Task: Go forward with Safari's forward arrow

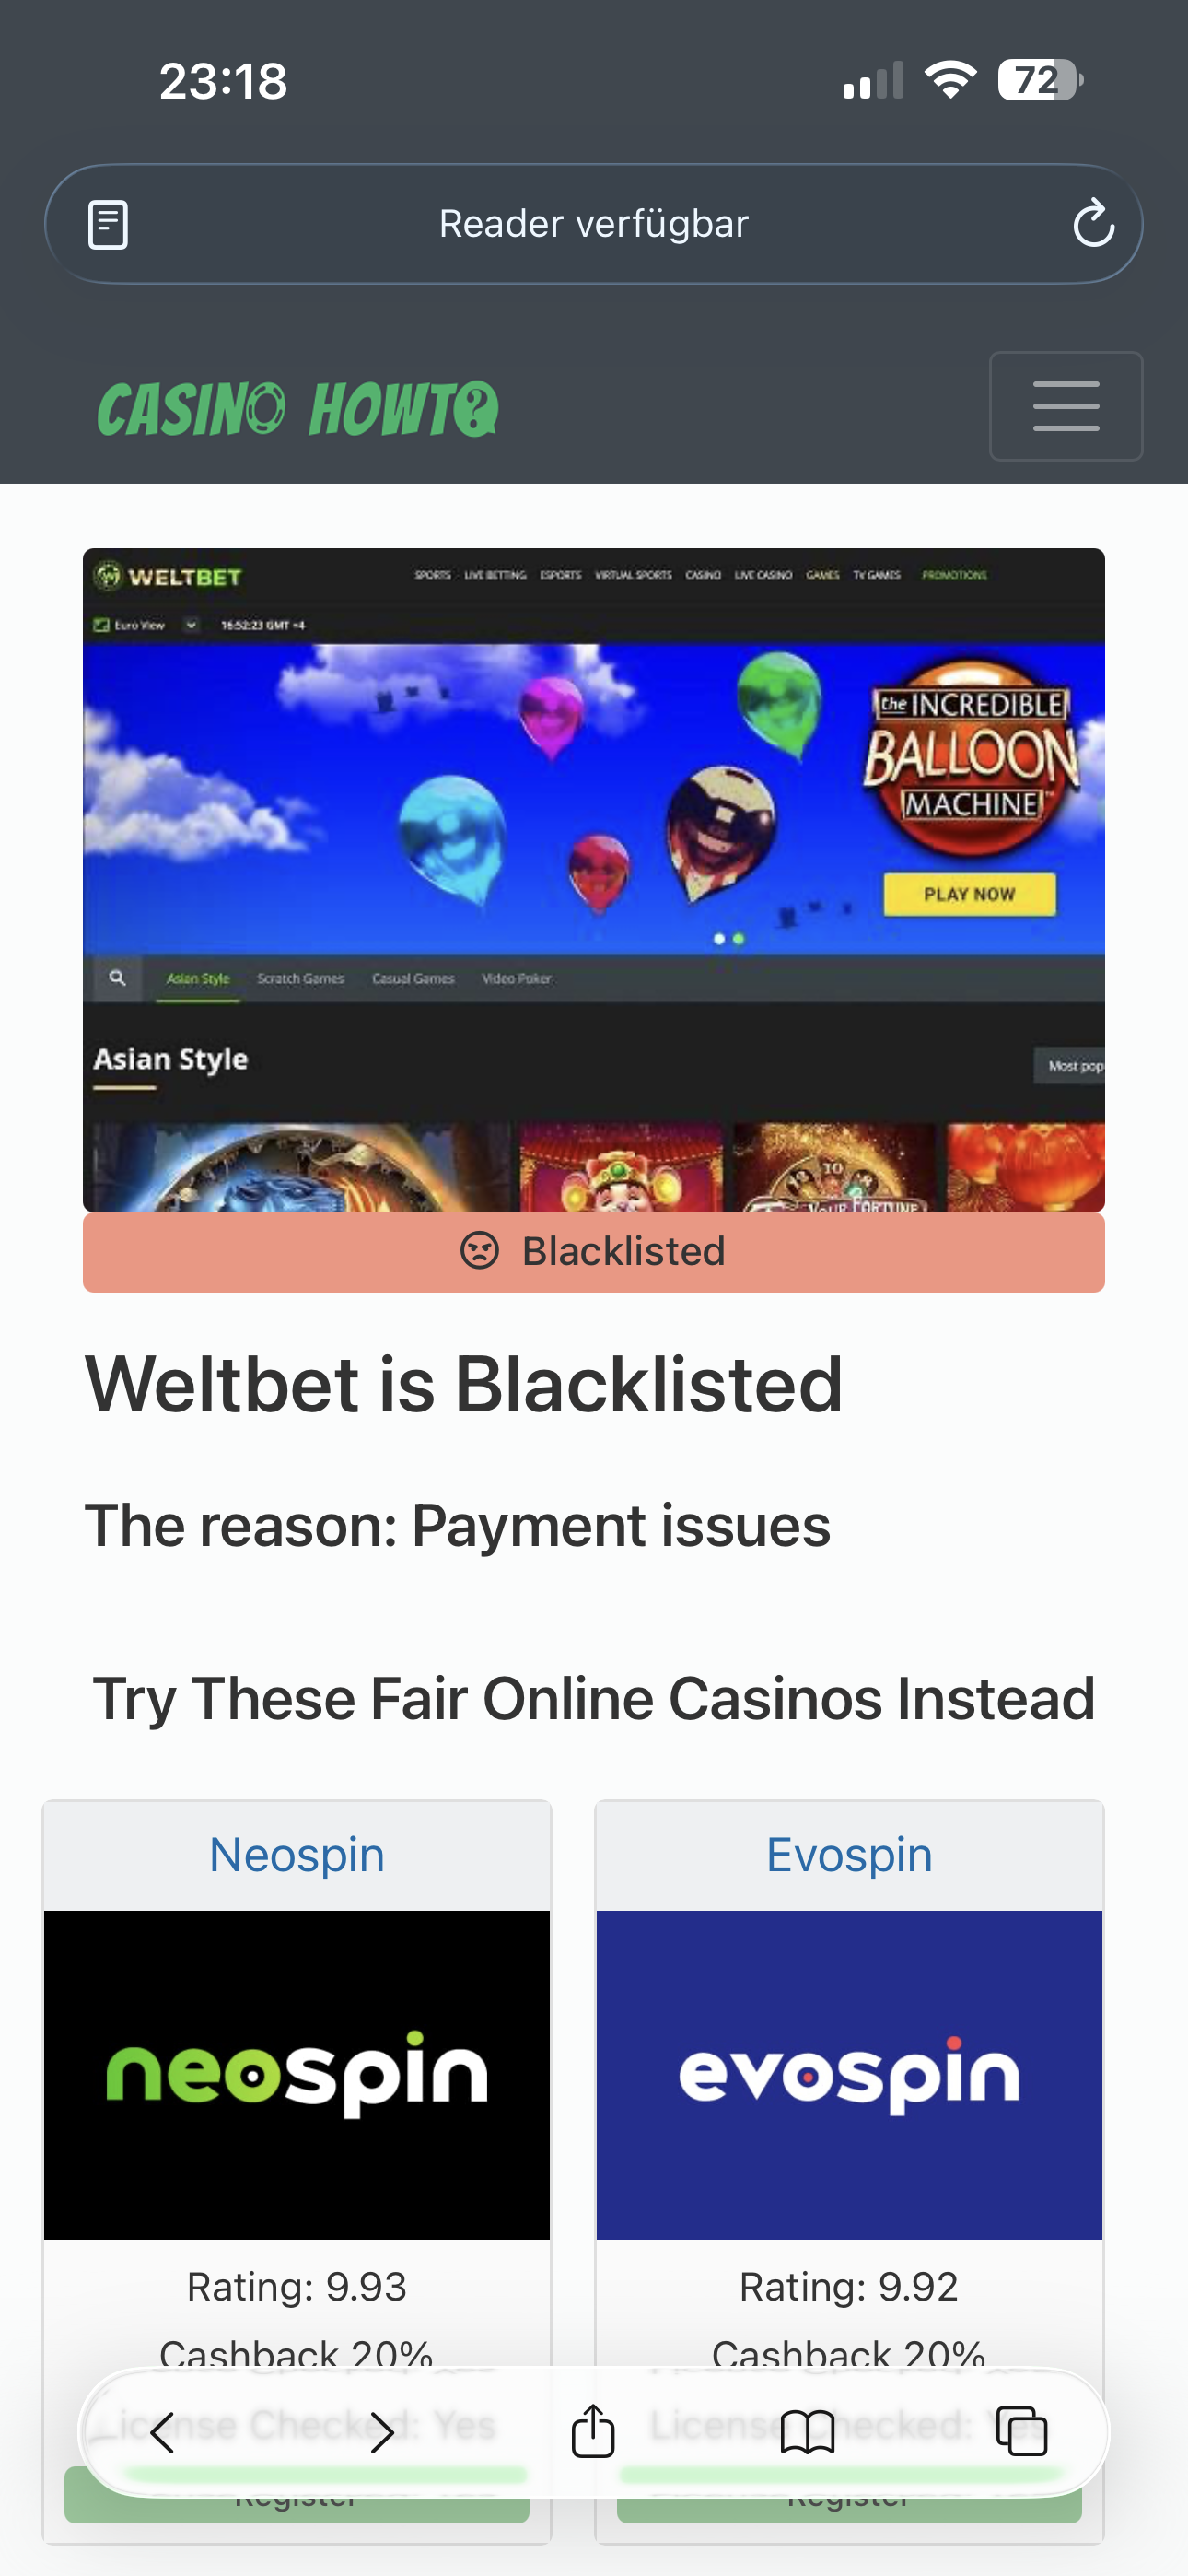Action: pyautogui.click(x=382, y=2432)
